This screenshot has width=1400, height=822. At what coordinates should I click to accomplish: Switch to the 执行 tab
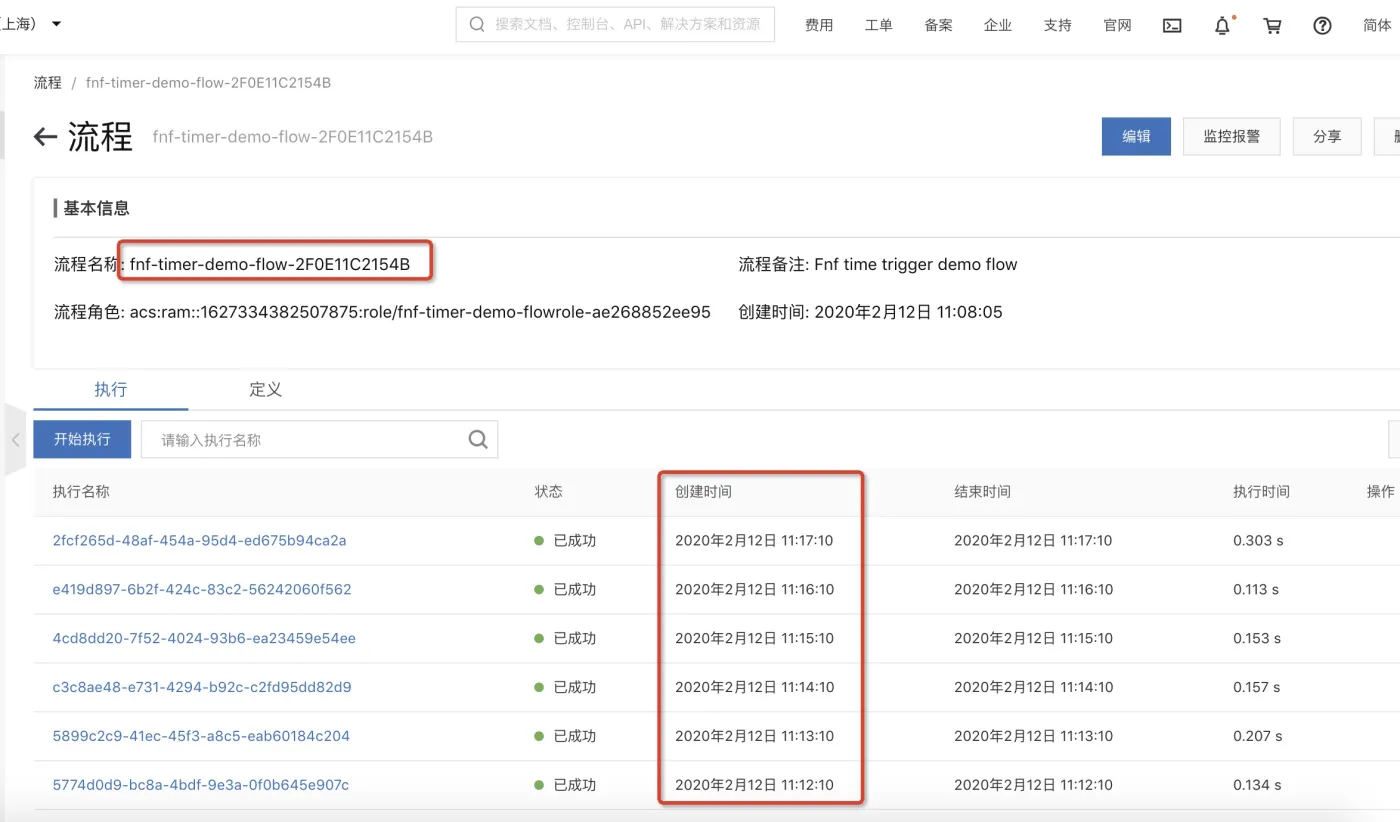click(x=110, y=390)
